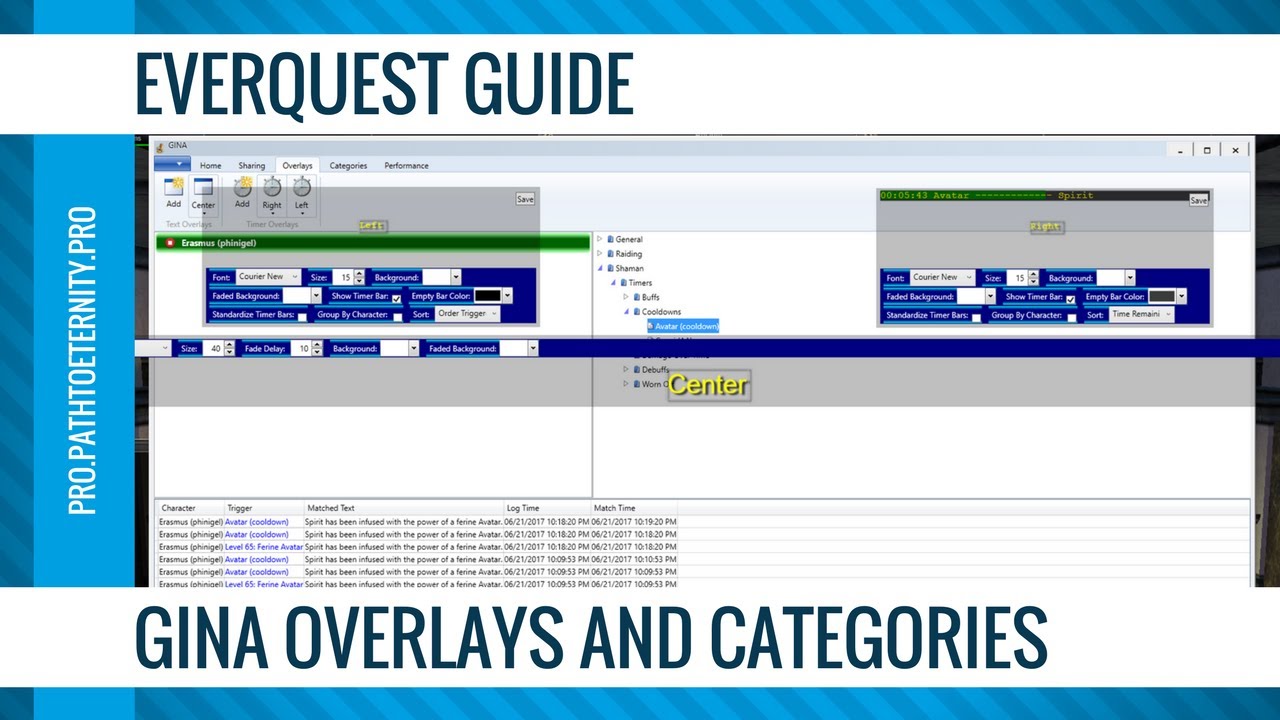Switch to the Home ribbon tab
The width and height of the screenshot is (1280, 720).
[210, 166]
